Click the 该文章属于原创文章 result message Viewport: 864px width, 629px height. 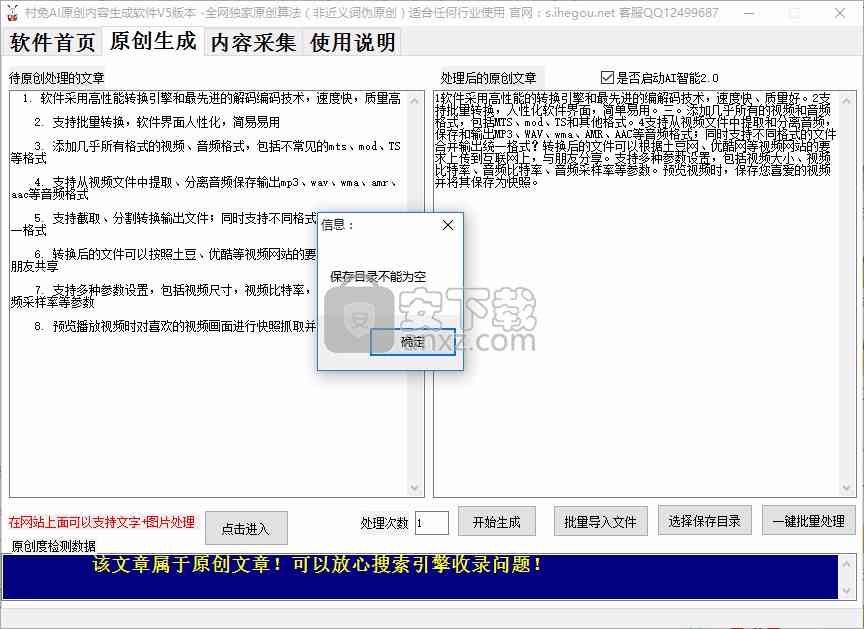pyautogui.click(x=318, y=565)
